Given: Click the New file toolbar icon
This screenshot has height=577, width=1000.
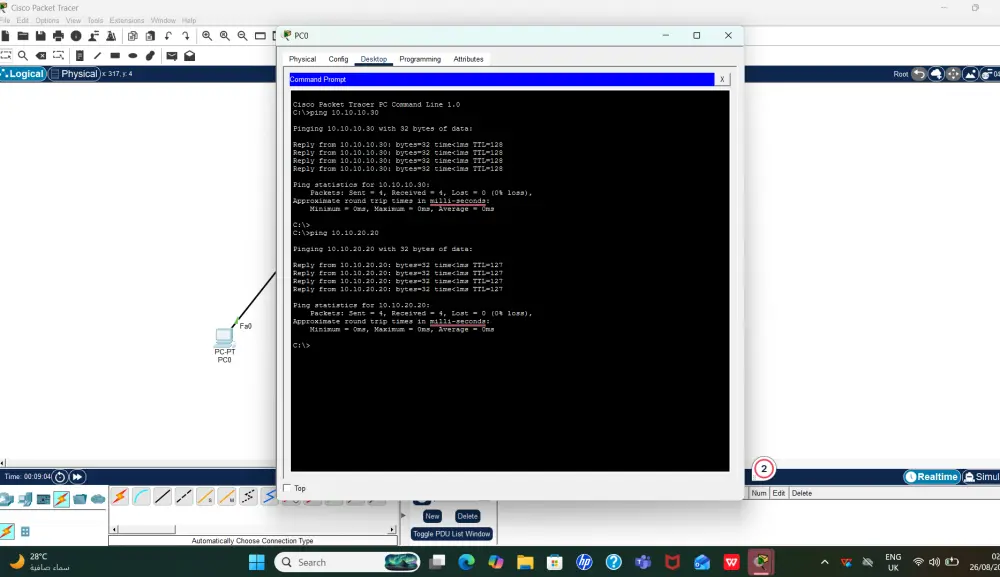Looking at the screenshot, I should click(6, 36).
